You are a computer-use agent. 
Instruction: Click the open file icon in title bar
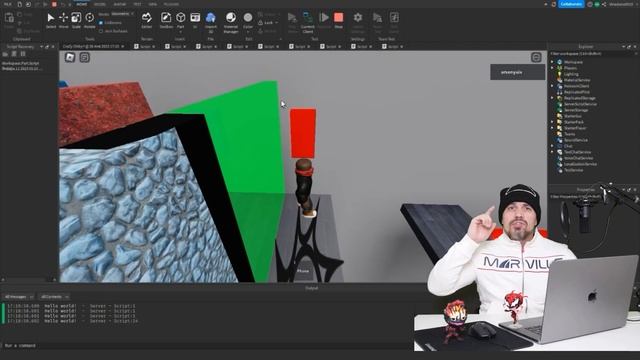(28, 4)
